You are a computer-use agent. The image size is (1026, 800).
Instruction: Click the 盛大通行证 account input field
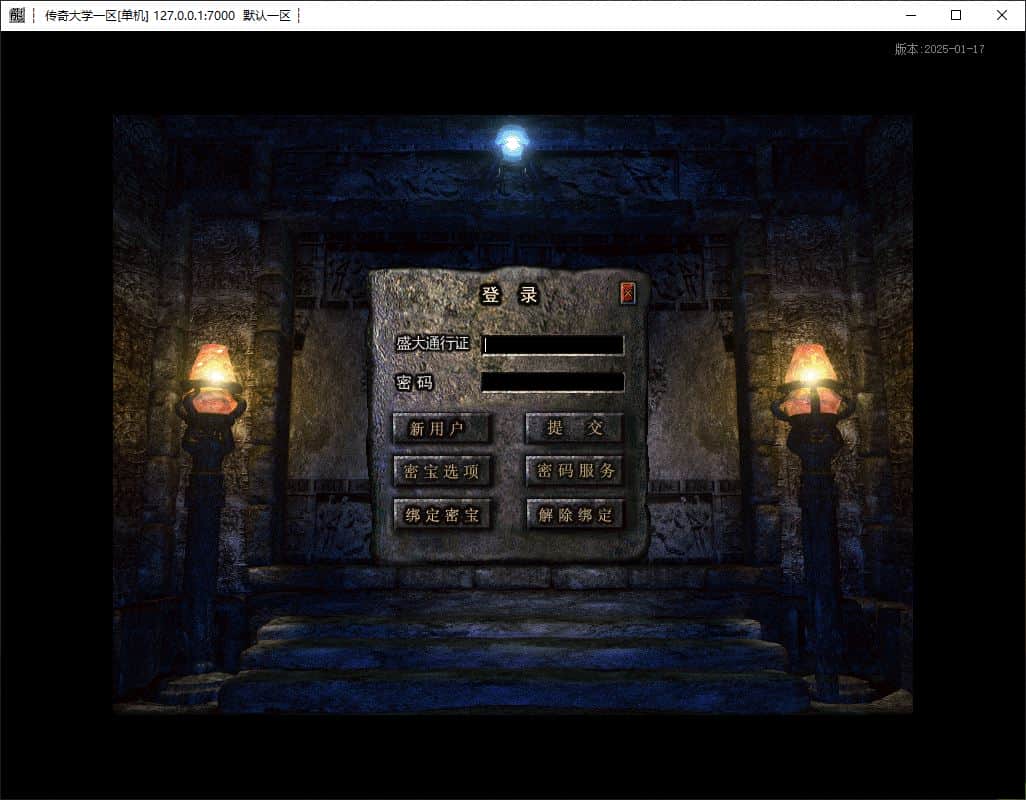[553, 345]
